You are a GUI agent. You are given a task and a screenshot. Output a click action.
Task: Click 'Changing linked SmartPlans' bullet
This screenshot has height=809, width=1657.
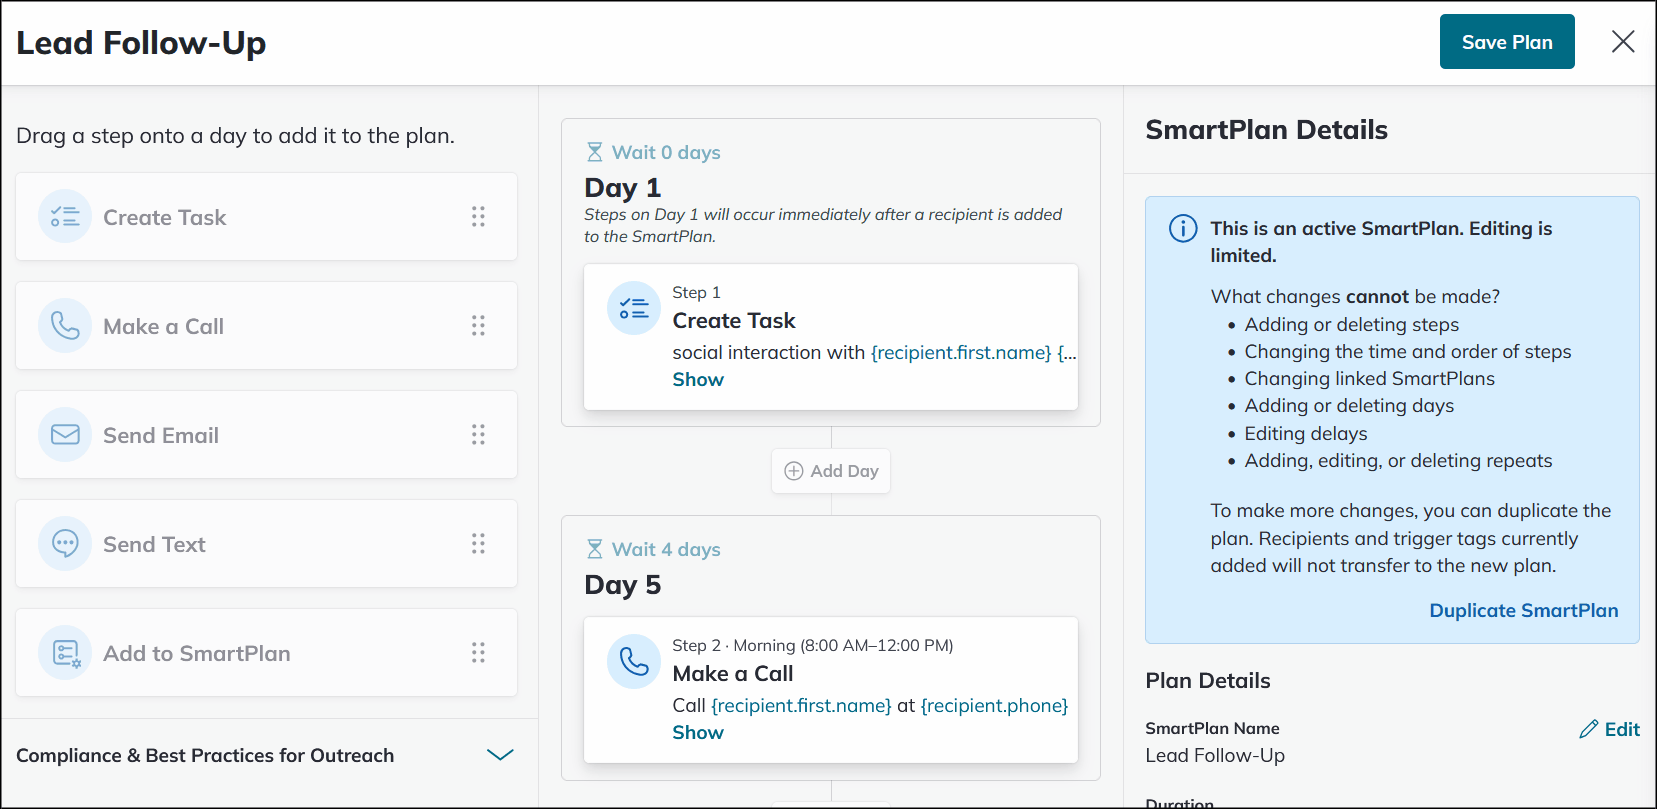point(1370,379)
